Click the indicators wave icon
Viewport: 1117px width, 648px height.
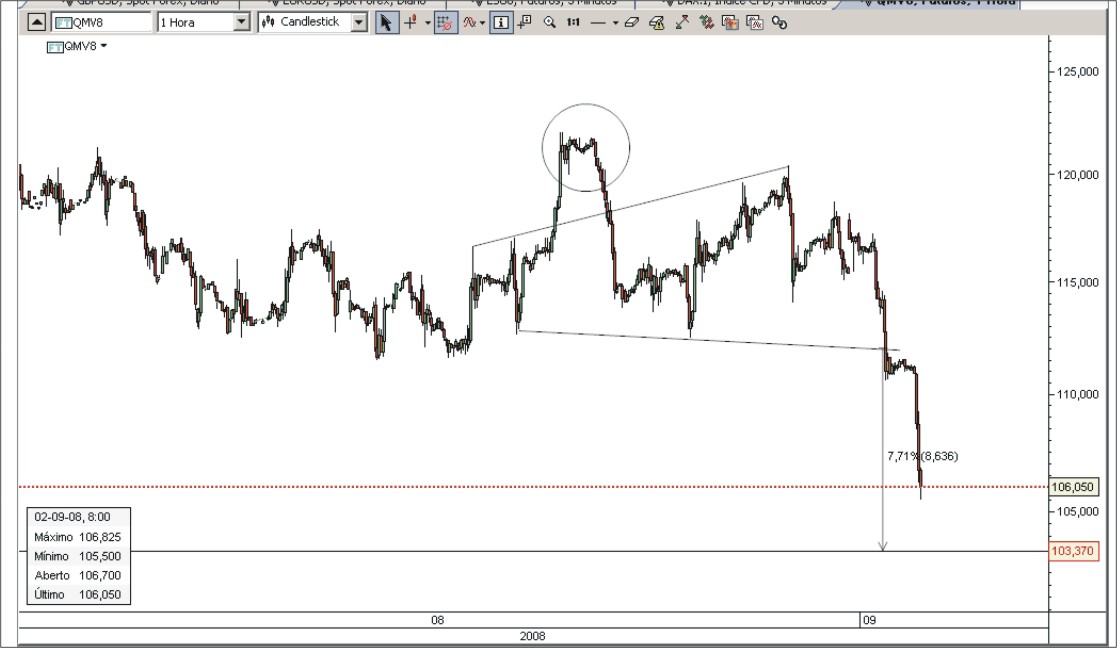(469, 23)
